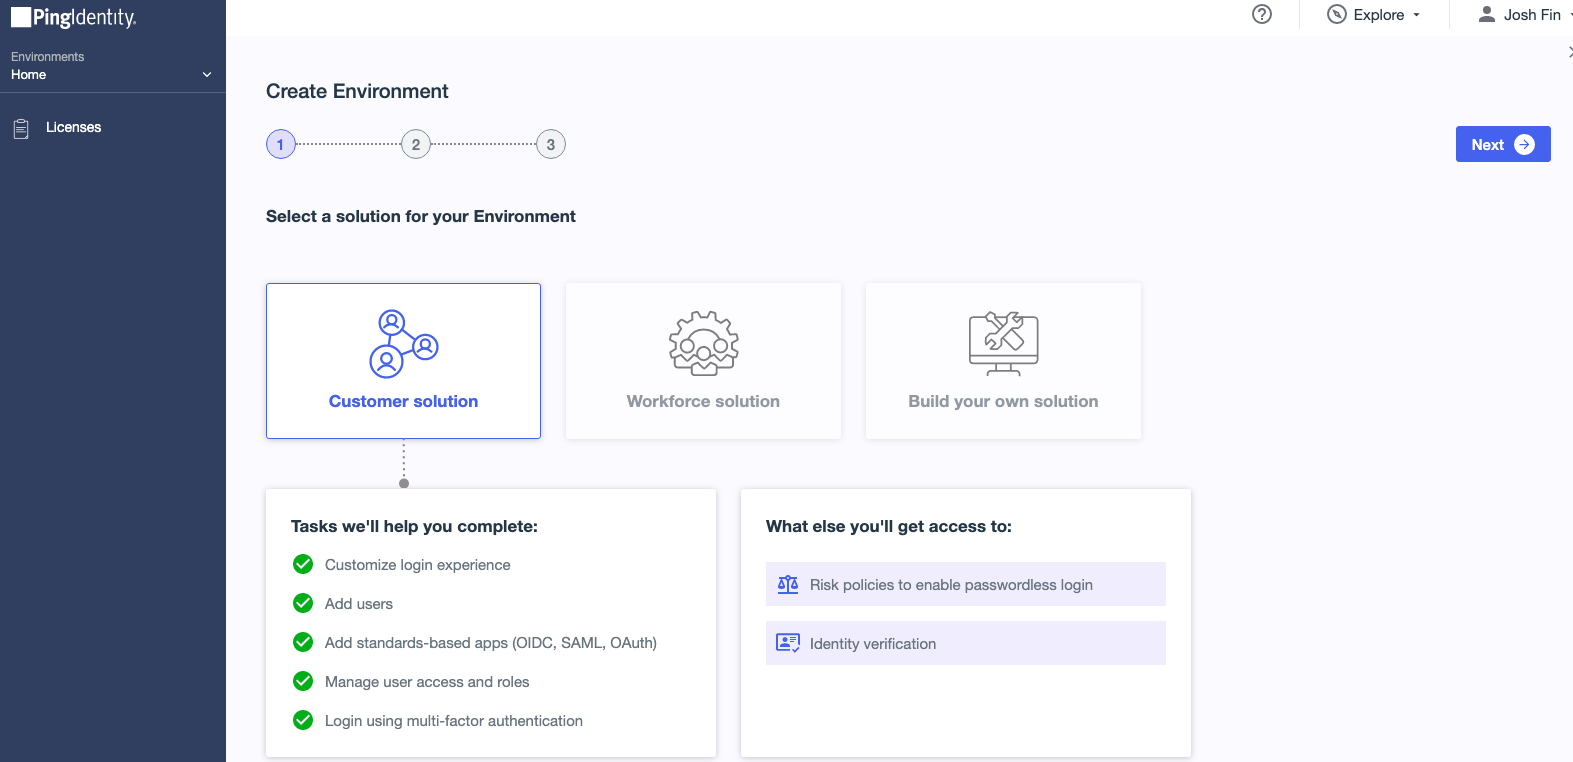
Task: Open the help question mark icon
Action: [1262, 14]
